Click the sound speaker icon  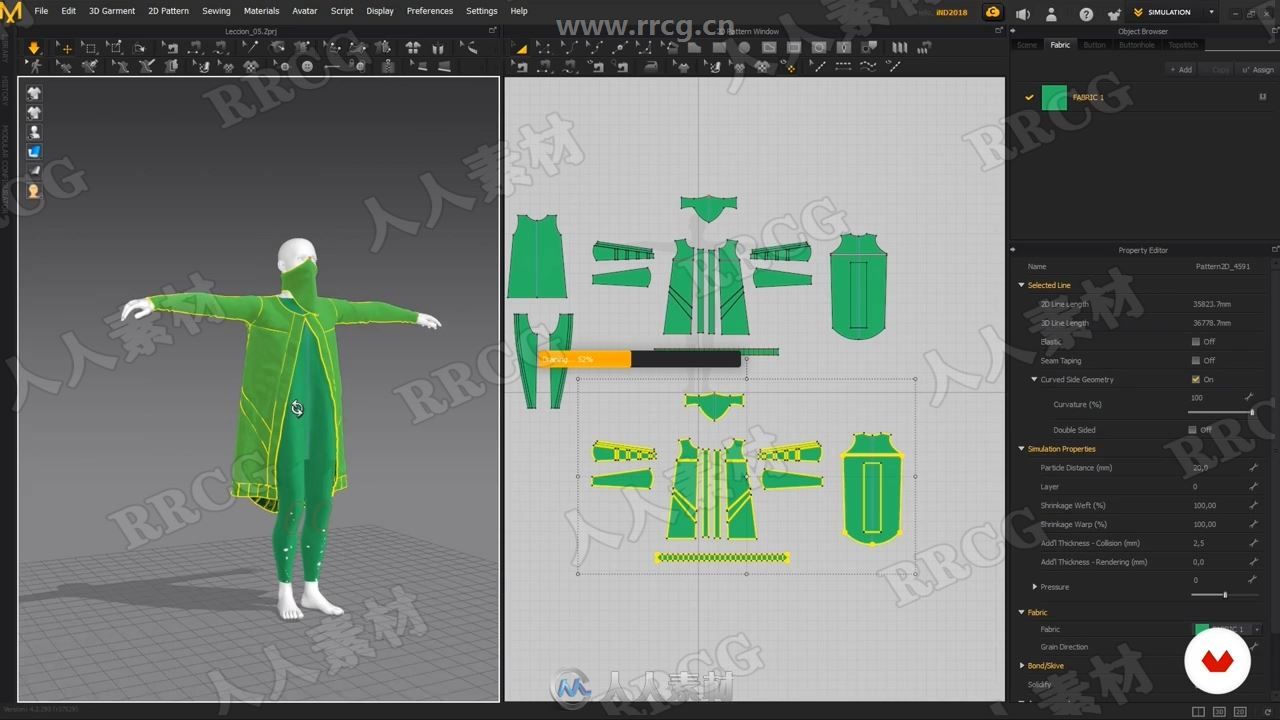tap(1022, 13)
